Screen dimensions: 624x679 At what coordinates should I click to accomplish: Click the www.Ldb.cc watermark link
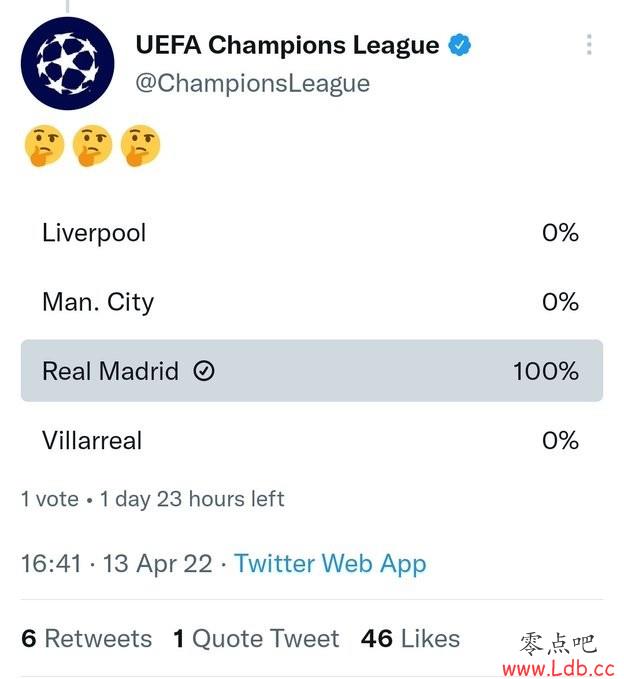[558, 669]
